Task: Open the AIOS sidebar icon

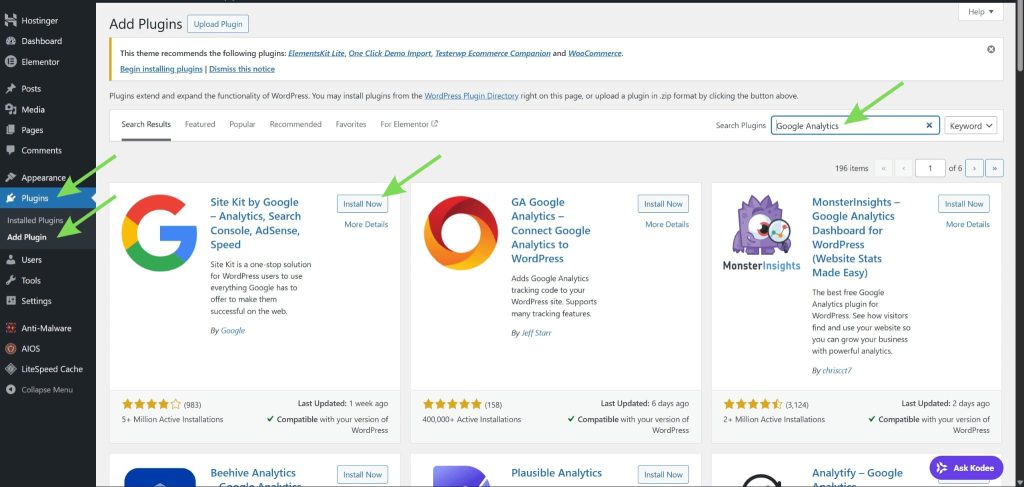Action: (x=10, y=349)
